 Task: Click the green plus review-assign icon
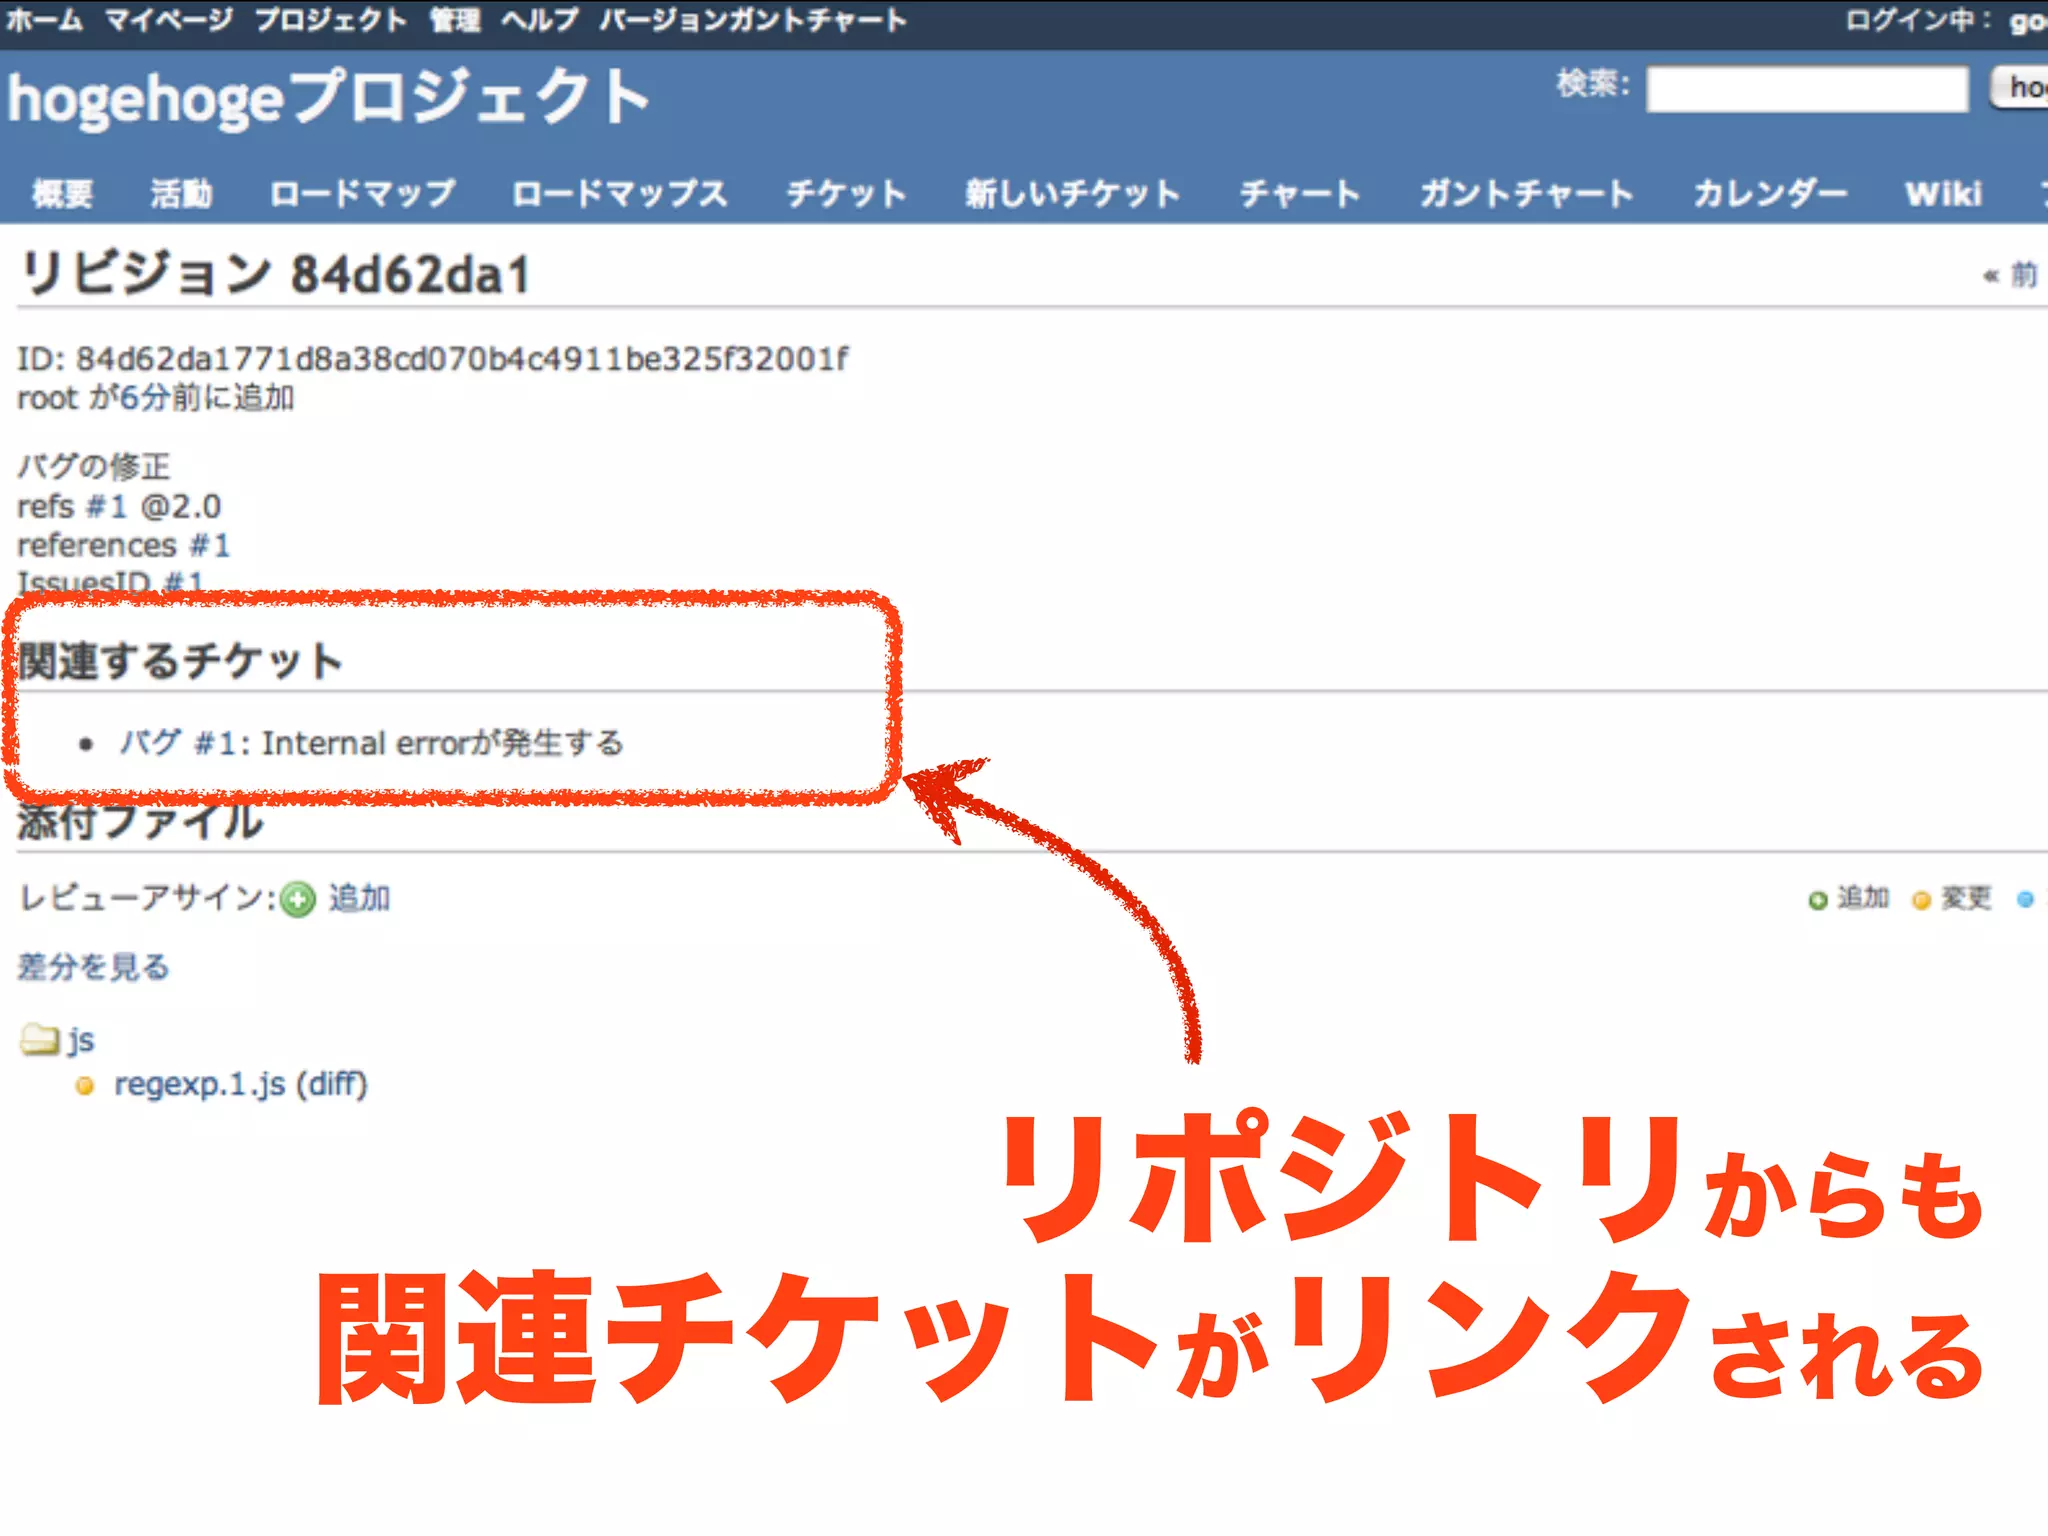coord(298,899)
